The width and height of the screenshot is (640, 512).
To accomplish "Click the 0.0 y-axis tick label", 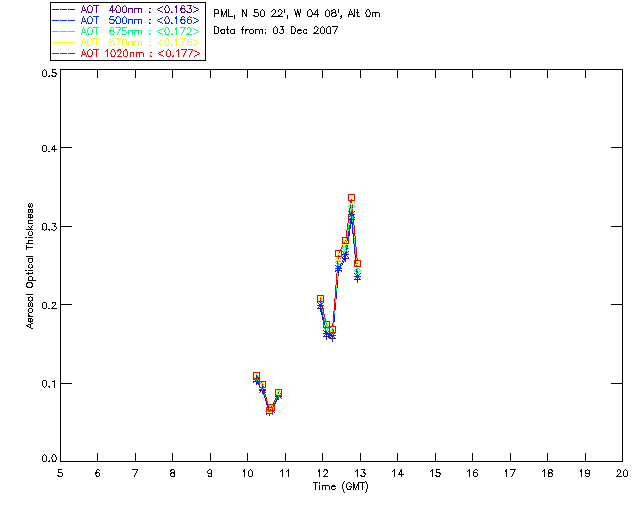I will 49,459.
